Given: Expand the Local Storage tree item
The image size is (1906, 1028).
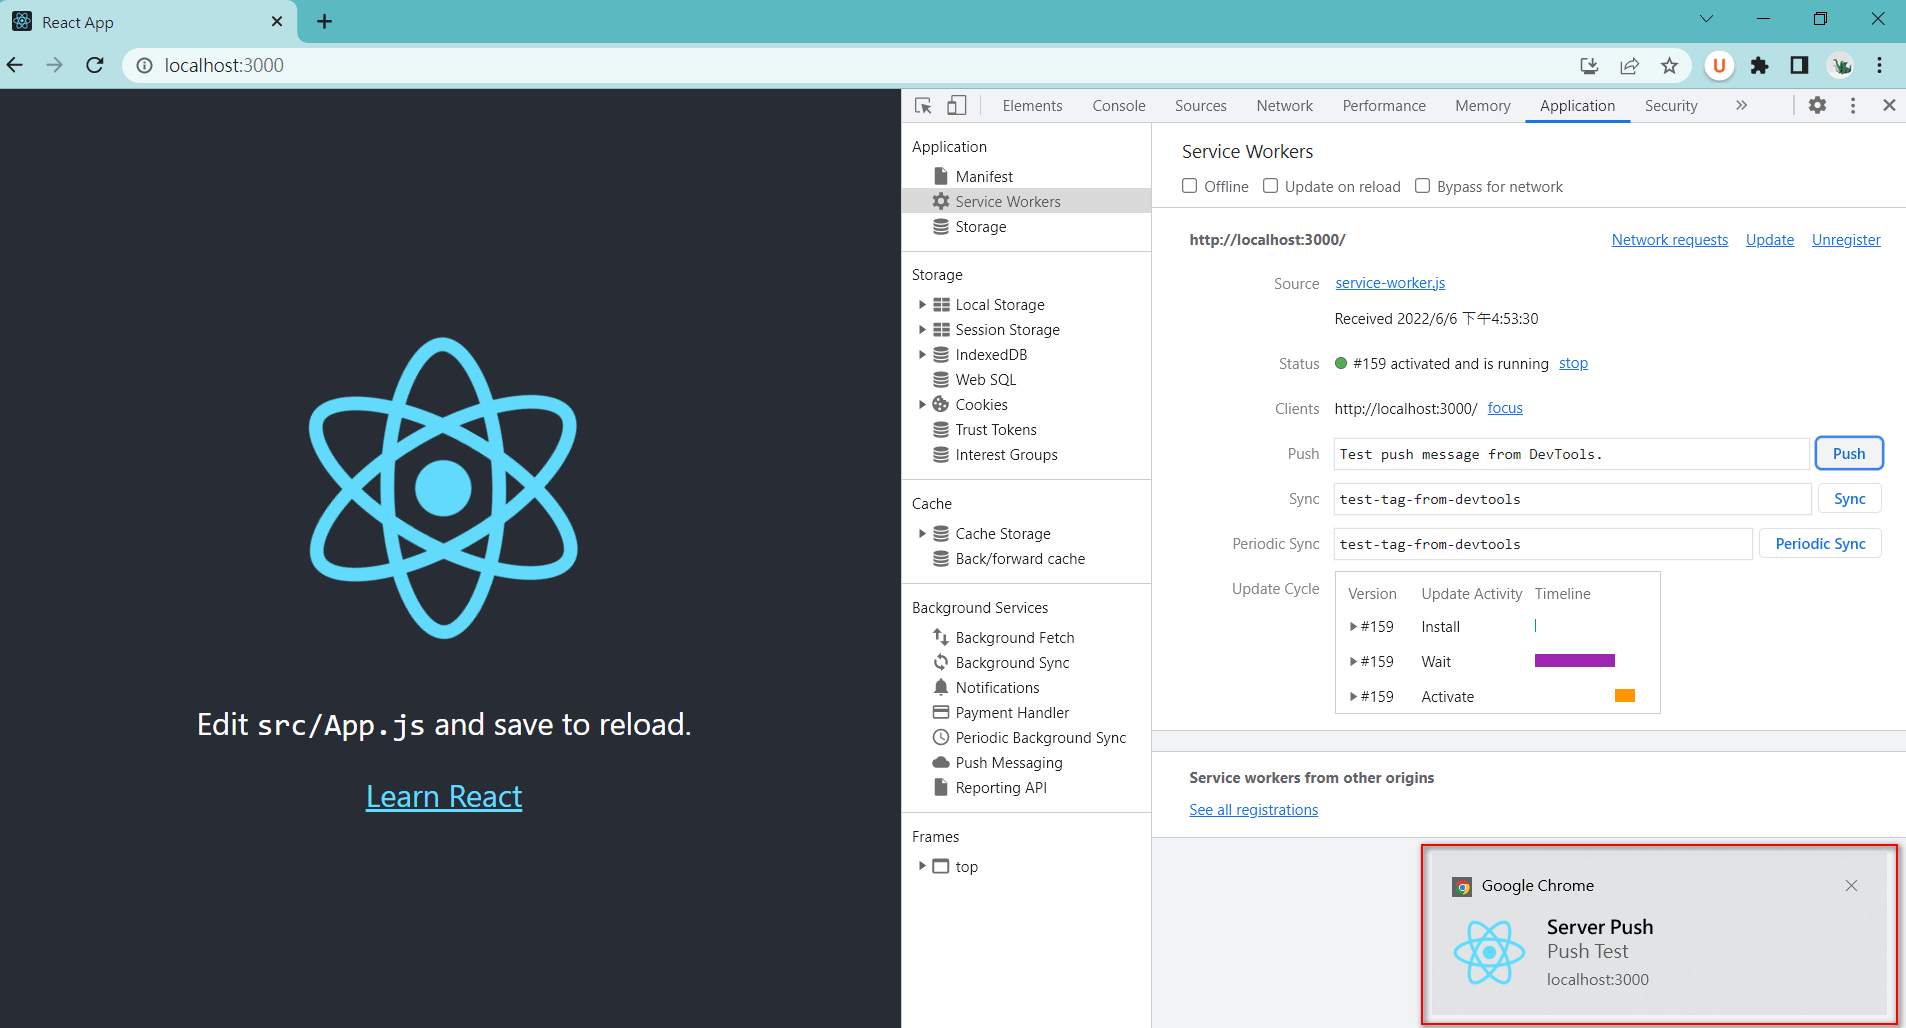Looking at the screenshot, I should 922,305.
